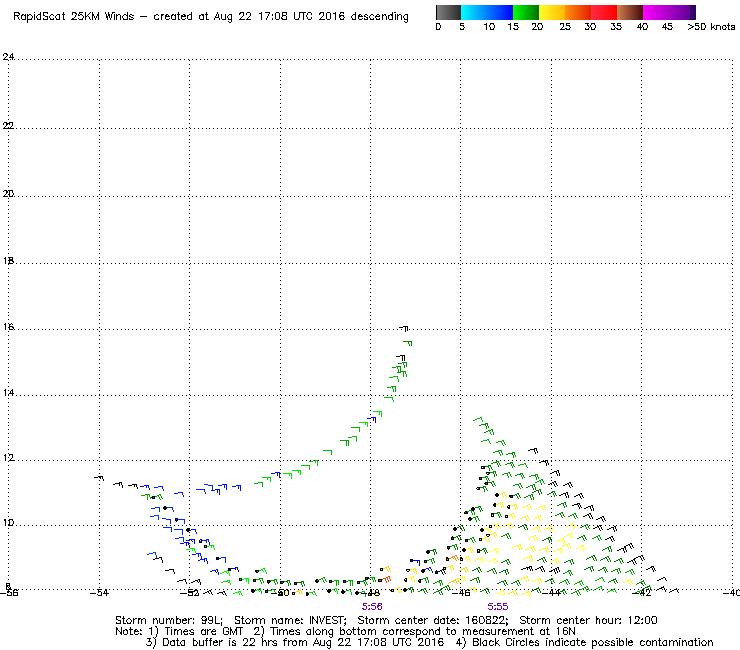Click the blue 10-15 knots color swatch
The width and height of the screenshot is (740, 650).
(500, 12)
